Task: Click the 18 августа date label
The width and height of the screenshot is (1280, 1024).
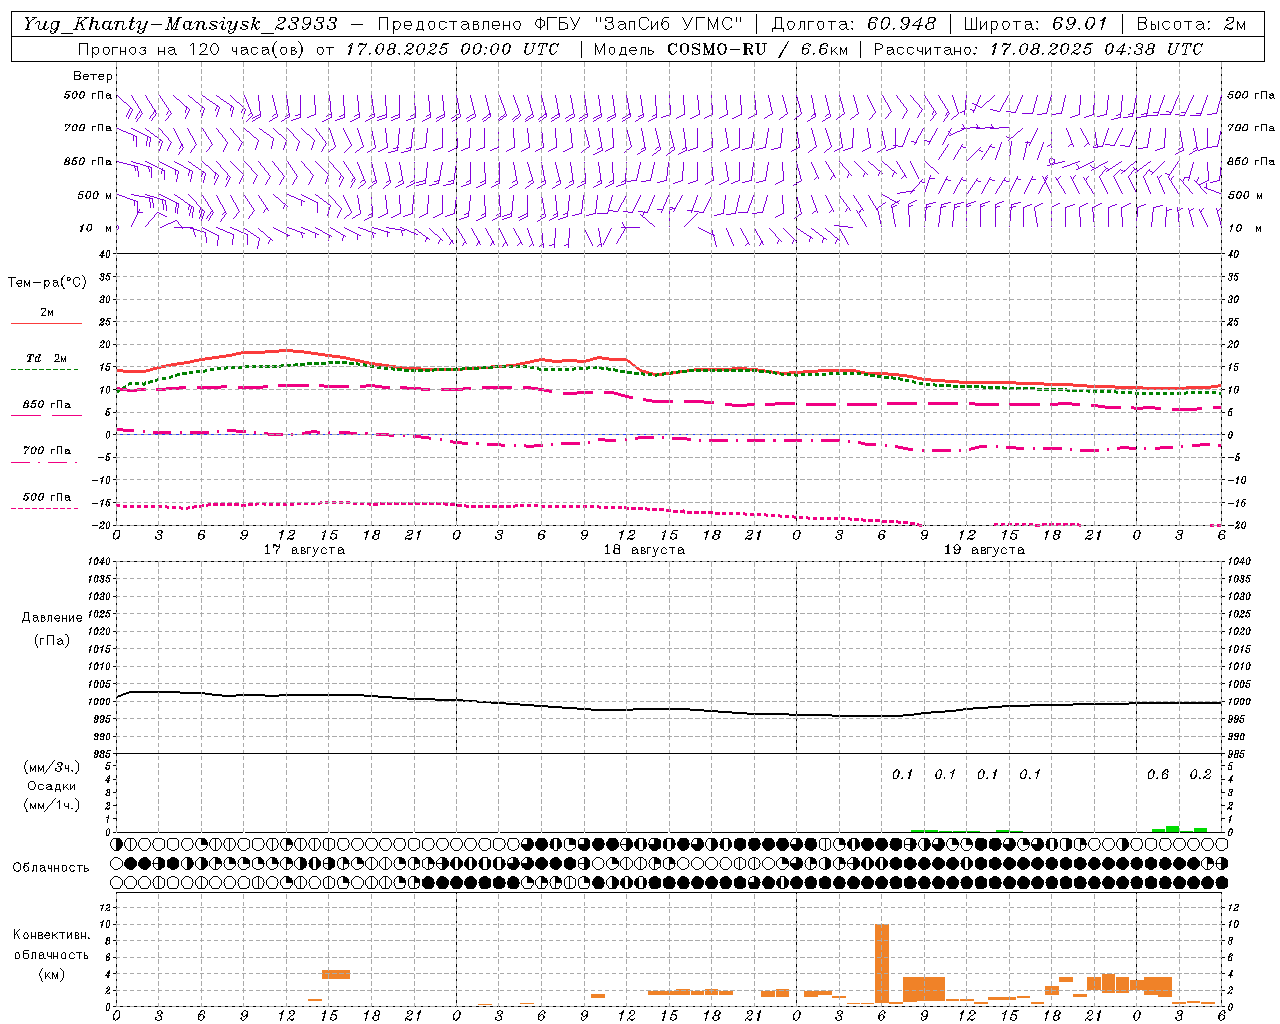Action: pos(644,550)
